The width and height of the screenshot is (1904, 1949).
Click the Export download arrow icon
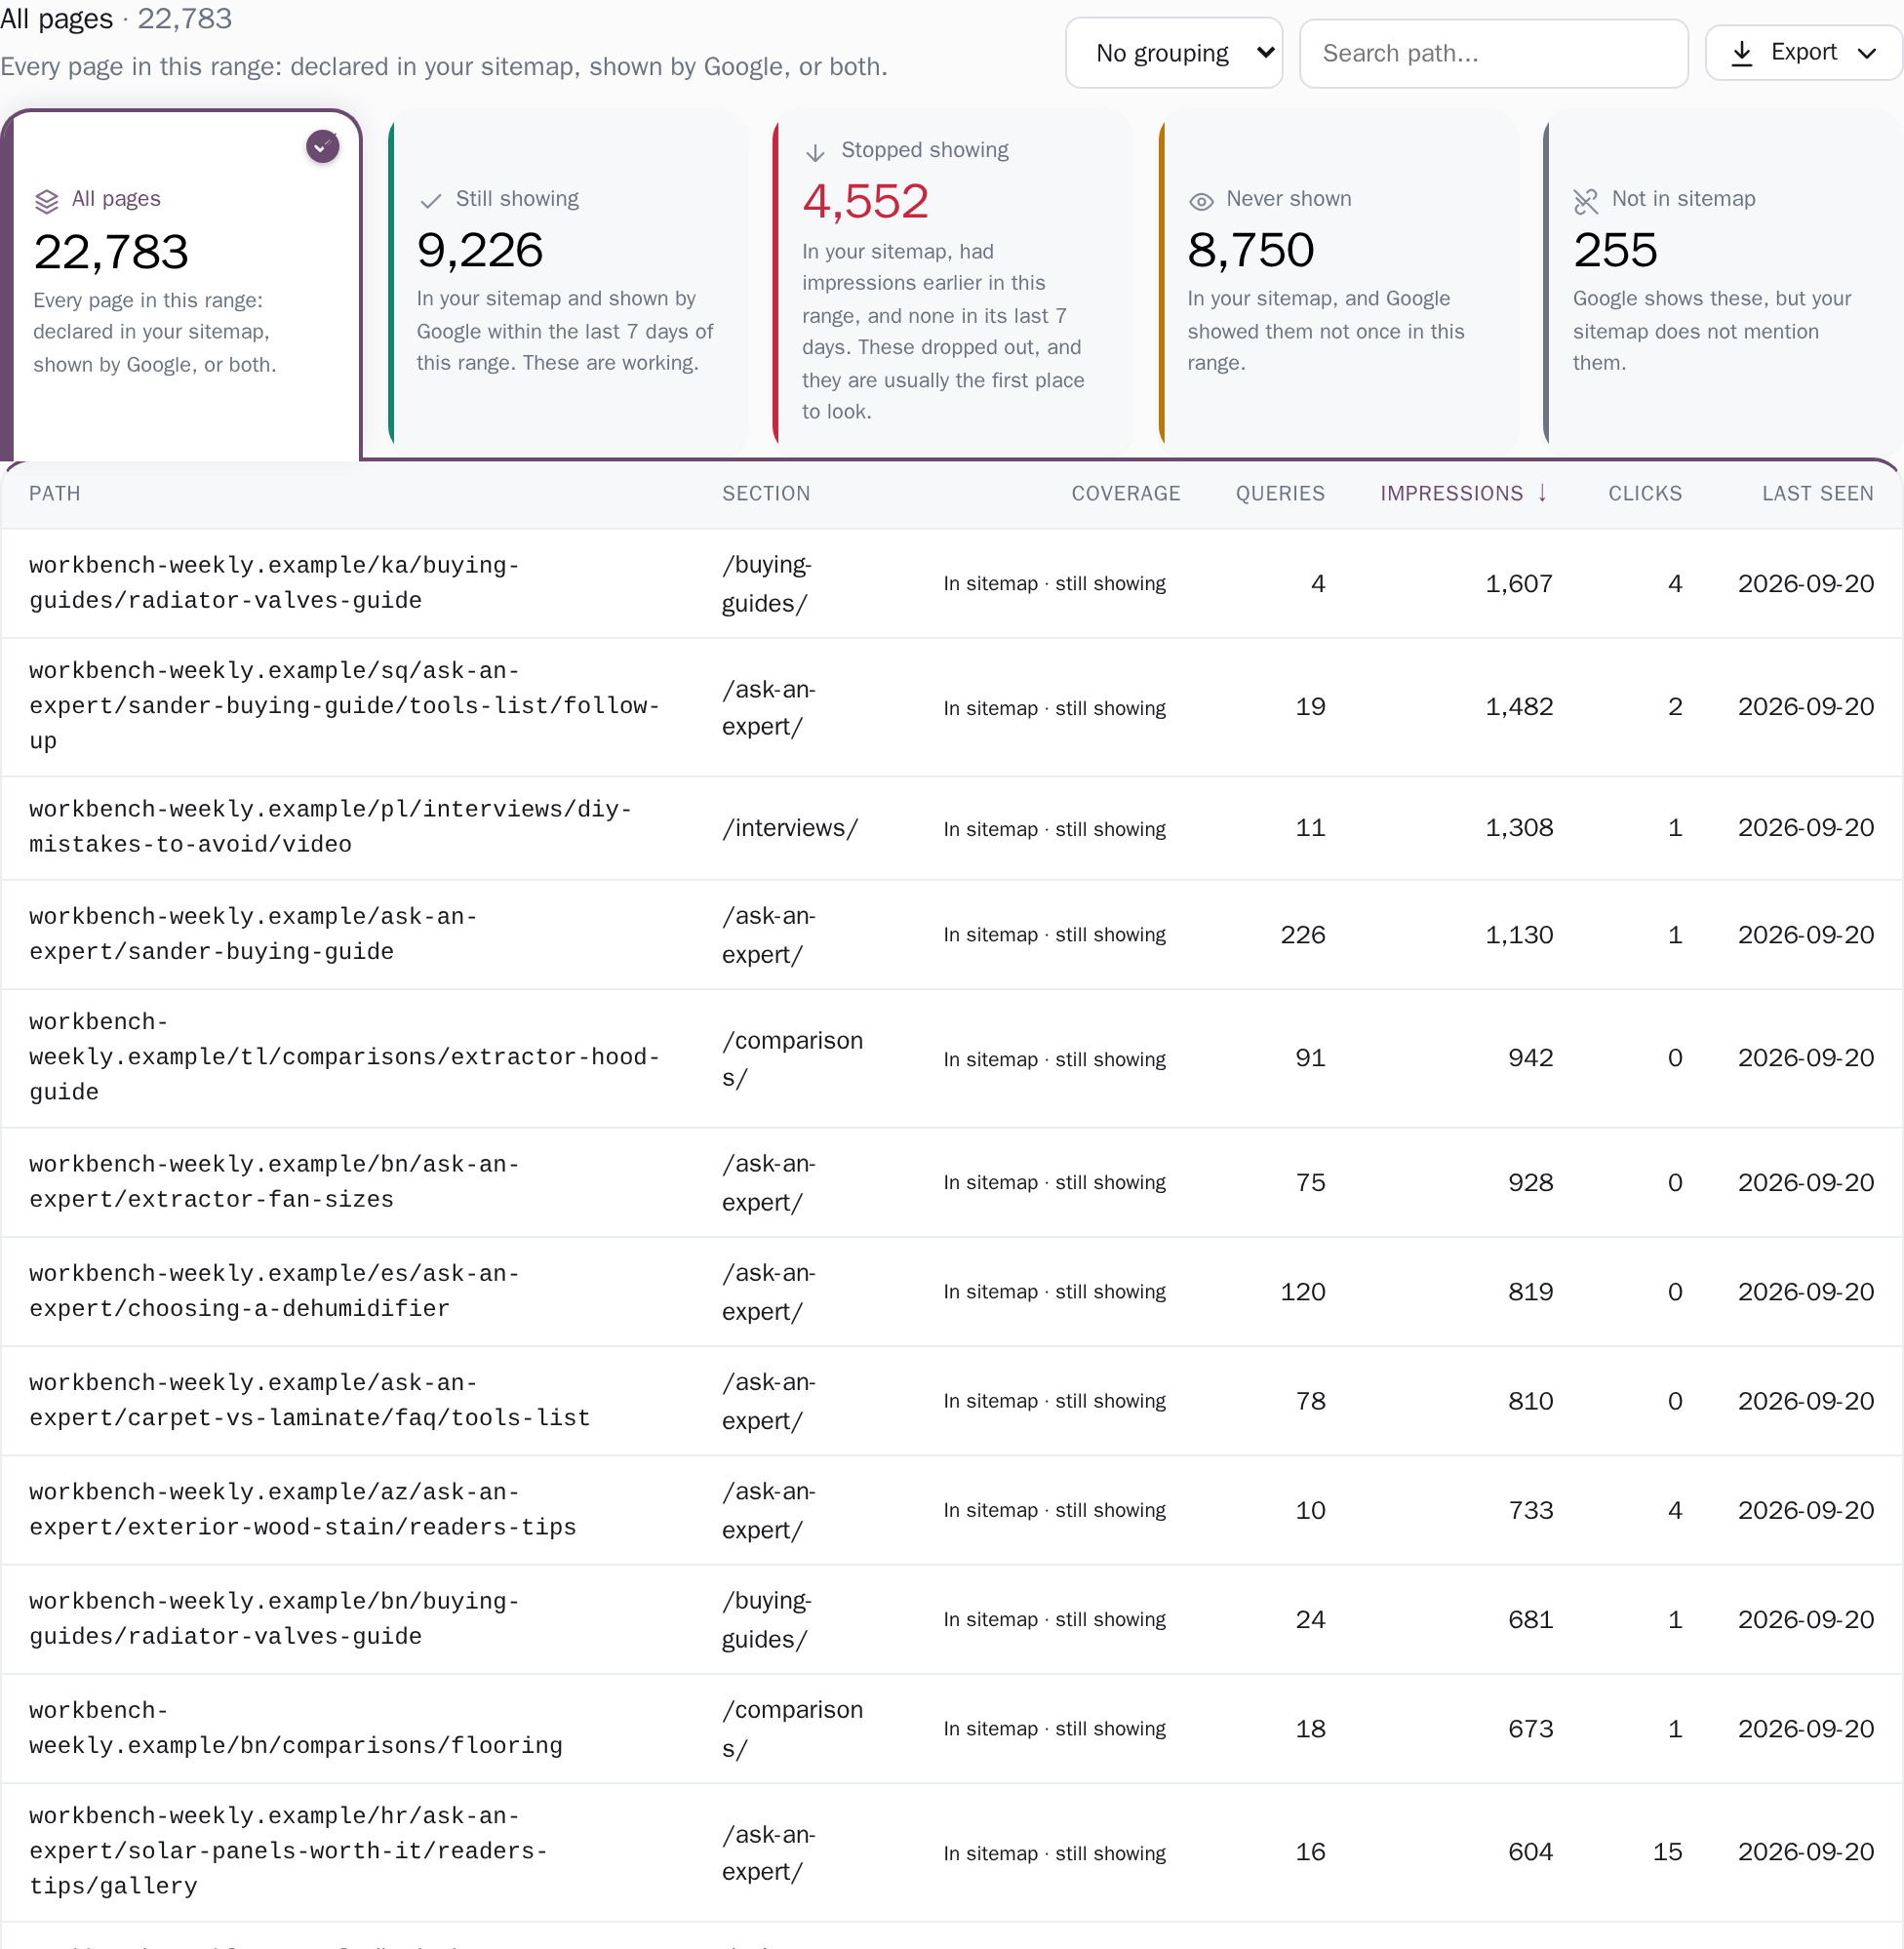pos(1741,53)
